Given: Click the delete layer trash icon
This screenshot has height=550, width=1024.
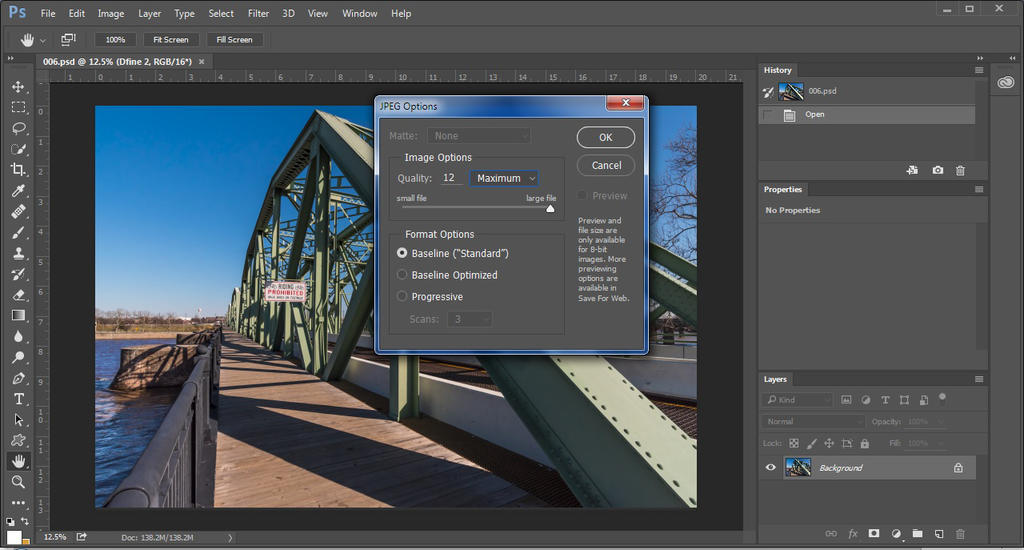Looking at the screenshot, I should (960, 534).
